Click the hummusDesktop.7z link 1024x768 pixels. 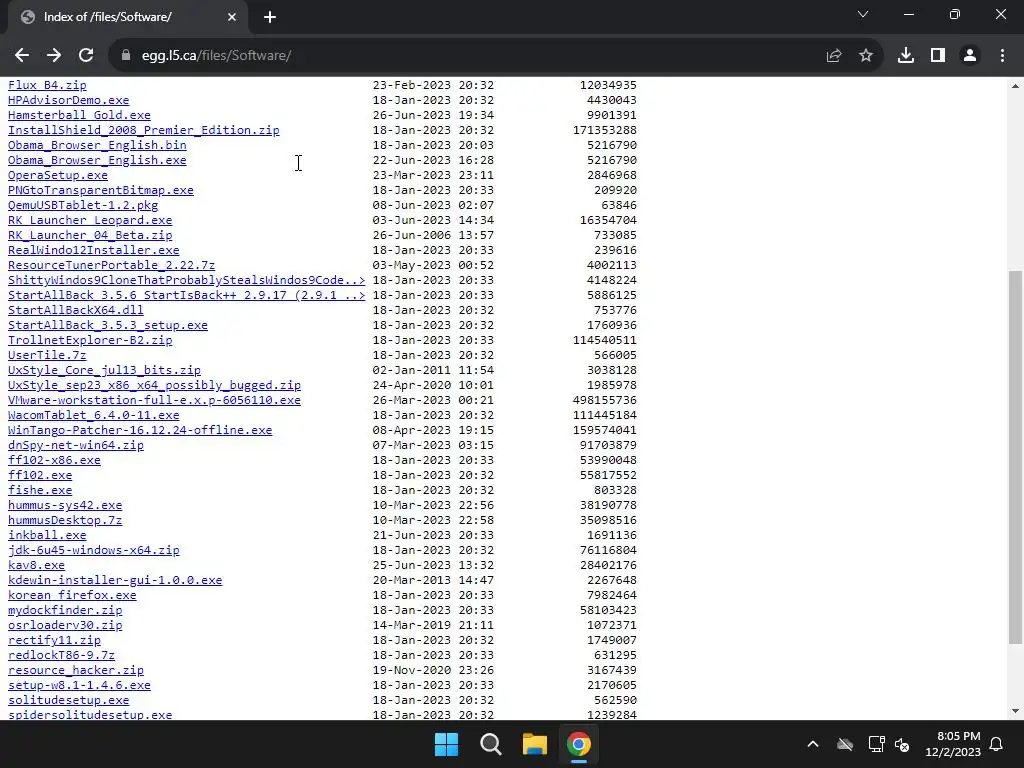[x=65, y=520]
